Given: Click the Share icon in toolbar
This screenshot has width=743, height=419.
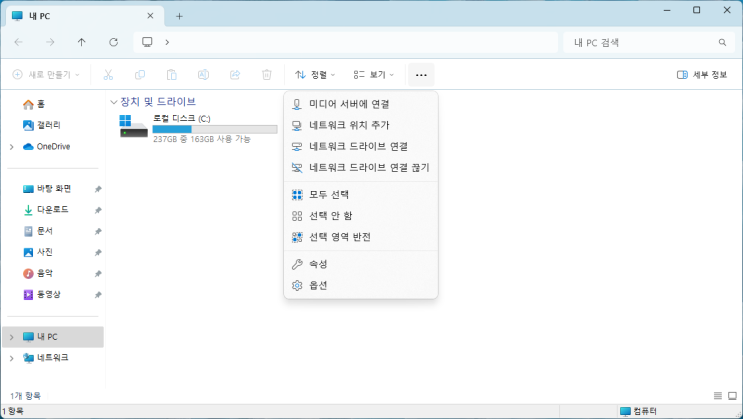Looking at the screenshot, I should click(235, 74).
